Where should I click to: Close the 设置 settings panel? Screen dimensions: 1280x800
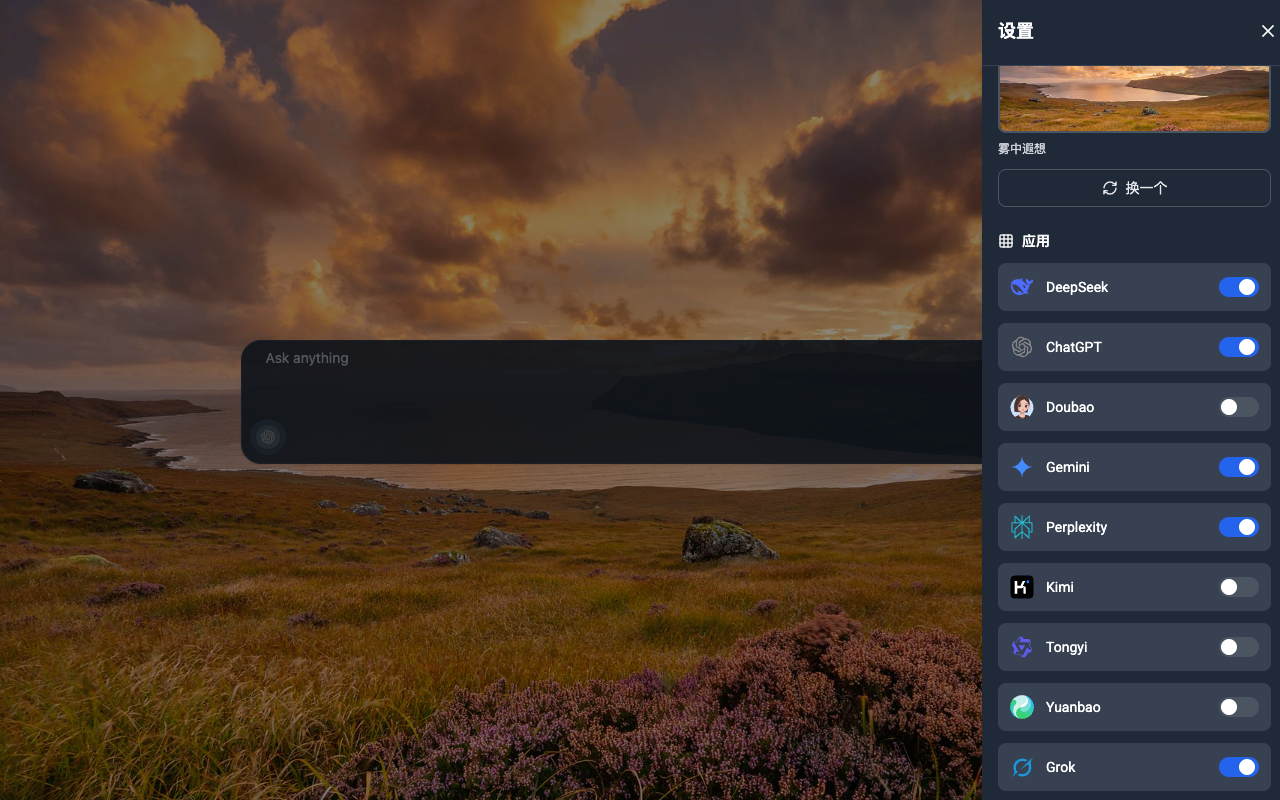tap(1267, 31)
